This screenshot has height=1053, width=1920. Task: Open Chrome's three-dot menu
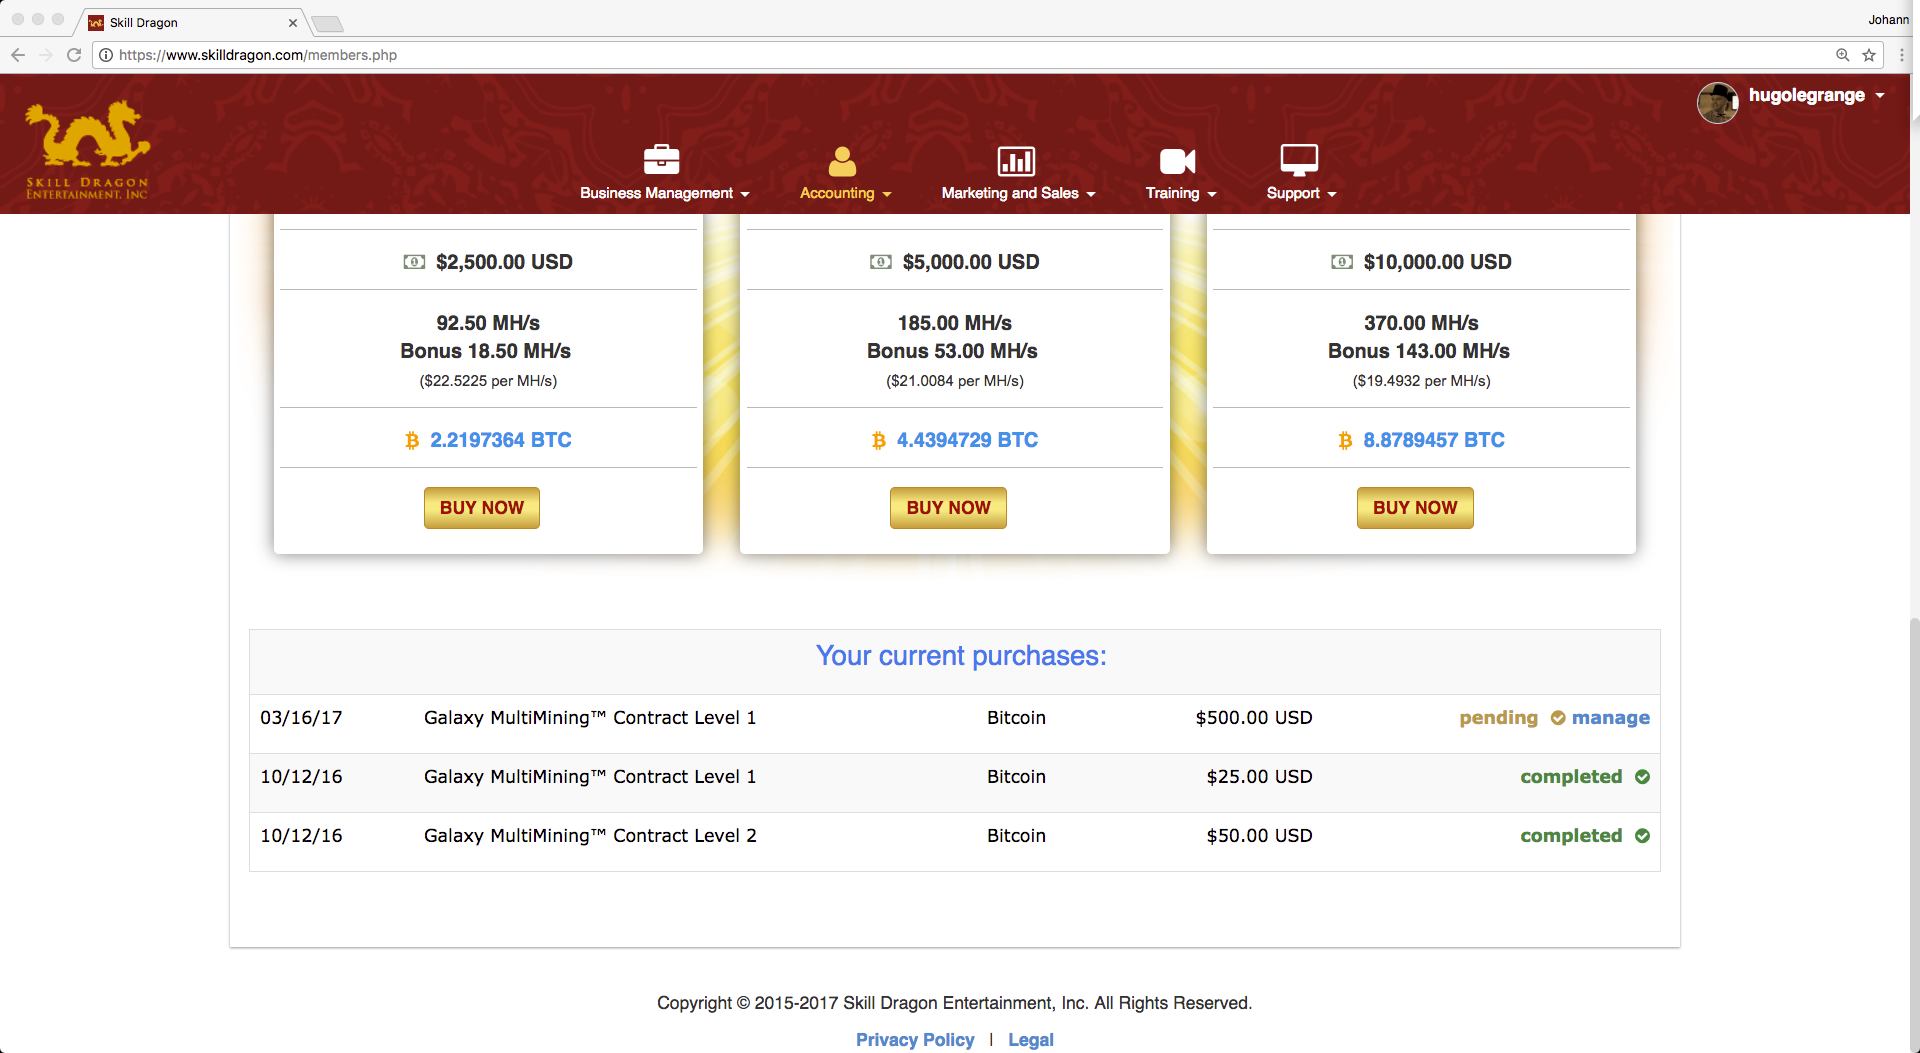1902,55
